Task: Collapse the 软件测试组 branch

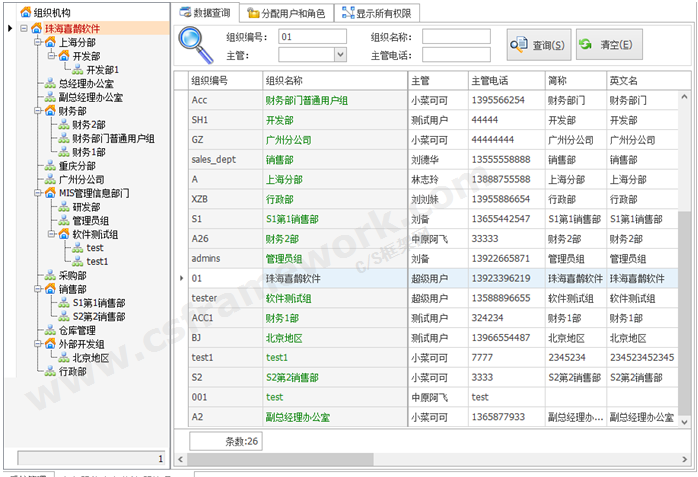Action: point(52,234)
